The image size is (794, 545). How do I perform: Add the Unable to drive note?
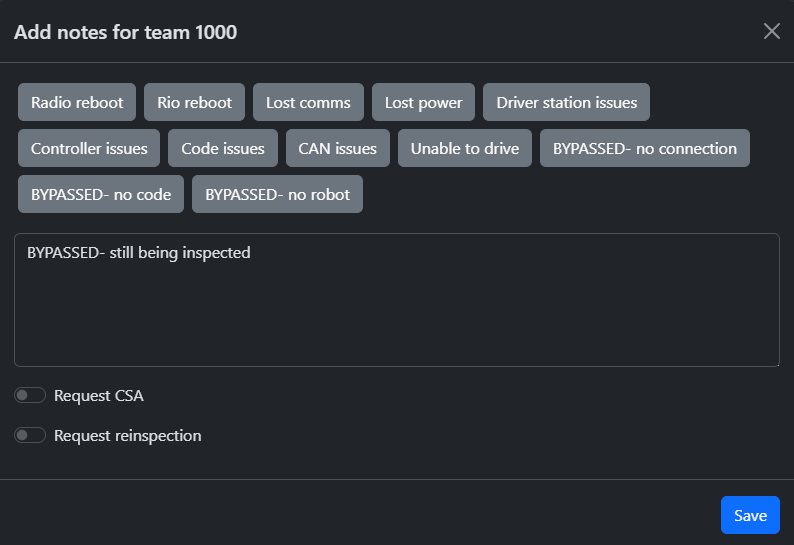[x=465, y=148]
